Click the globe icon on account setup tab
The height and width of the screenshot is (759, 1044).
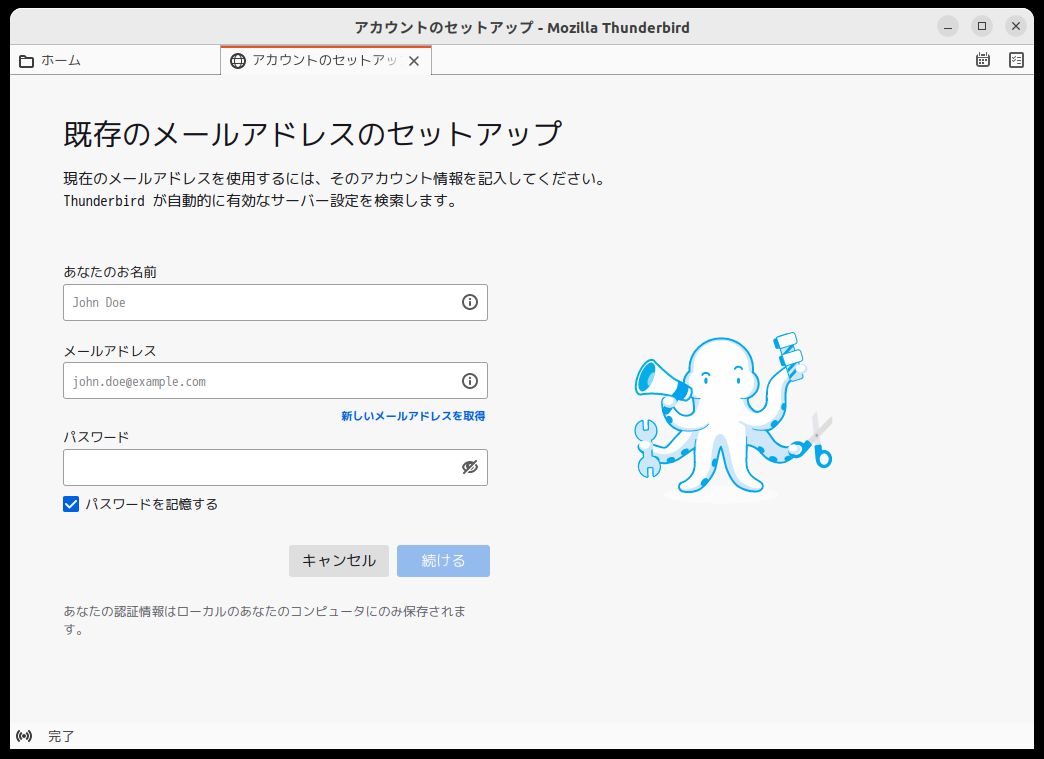click(238, 61)
